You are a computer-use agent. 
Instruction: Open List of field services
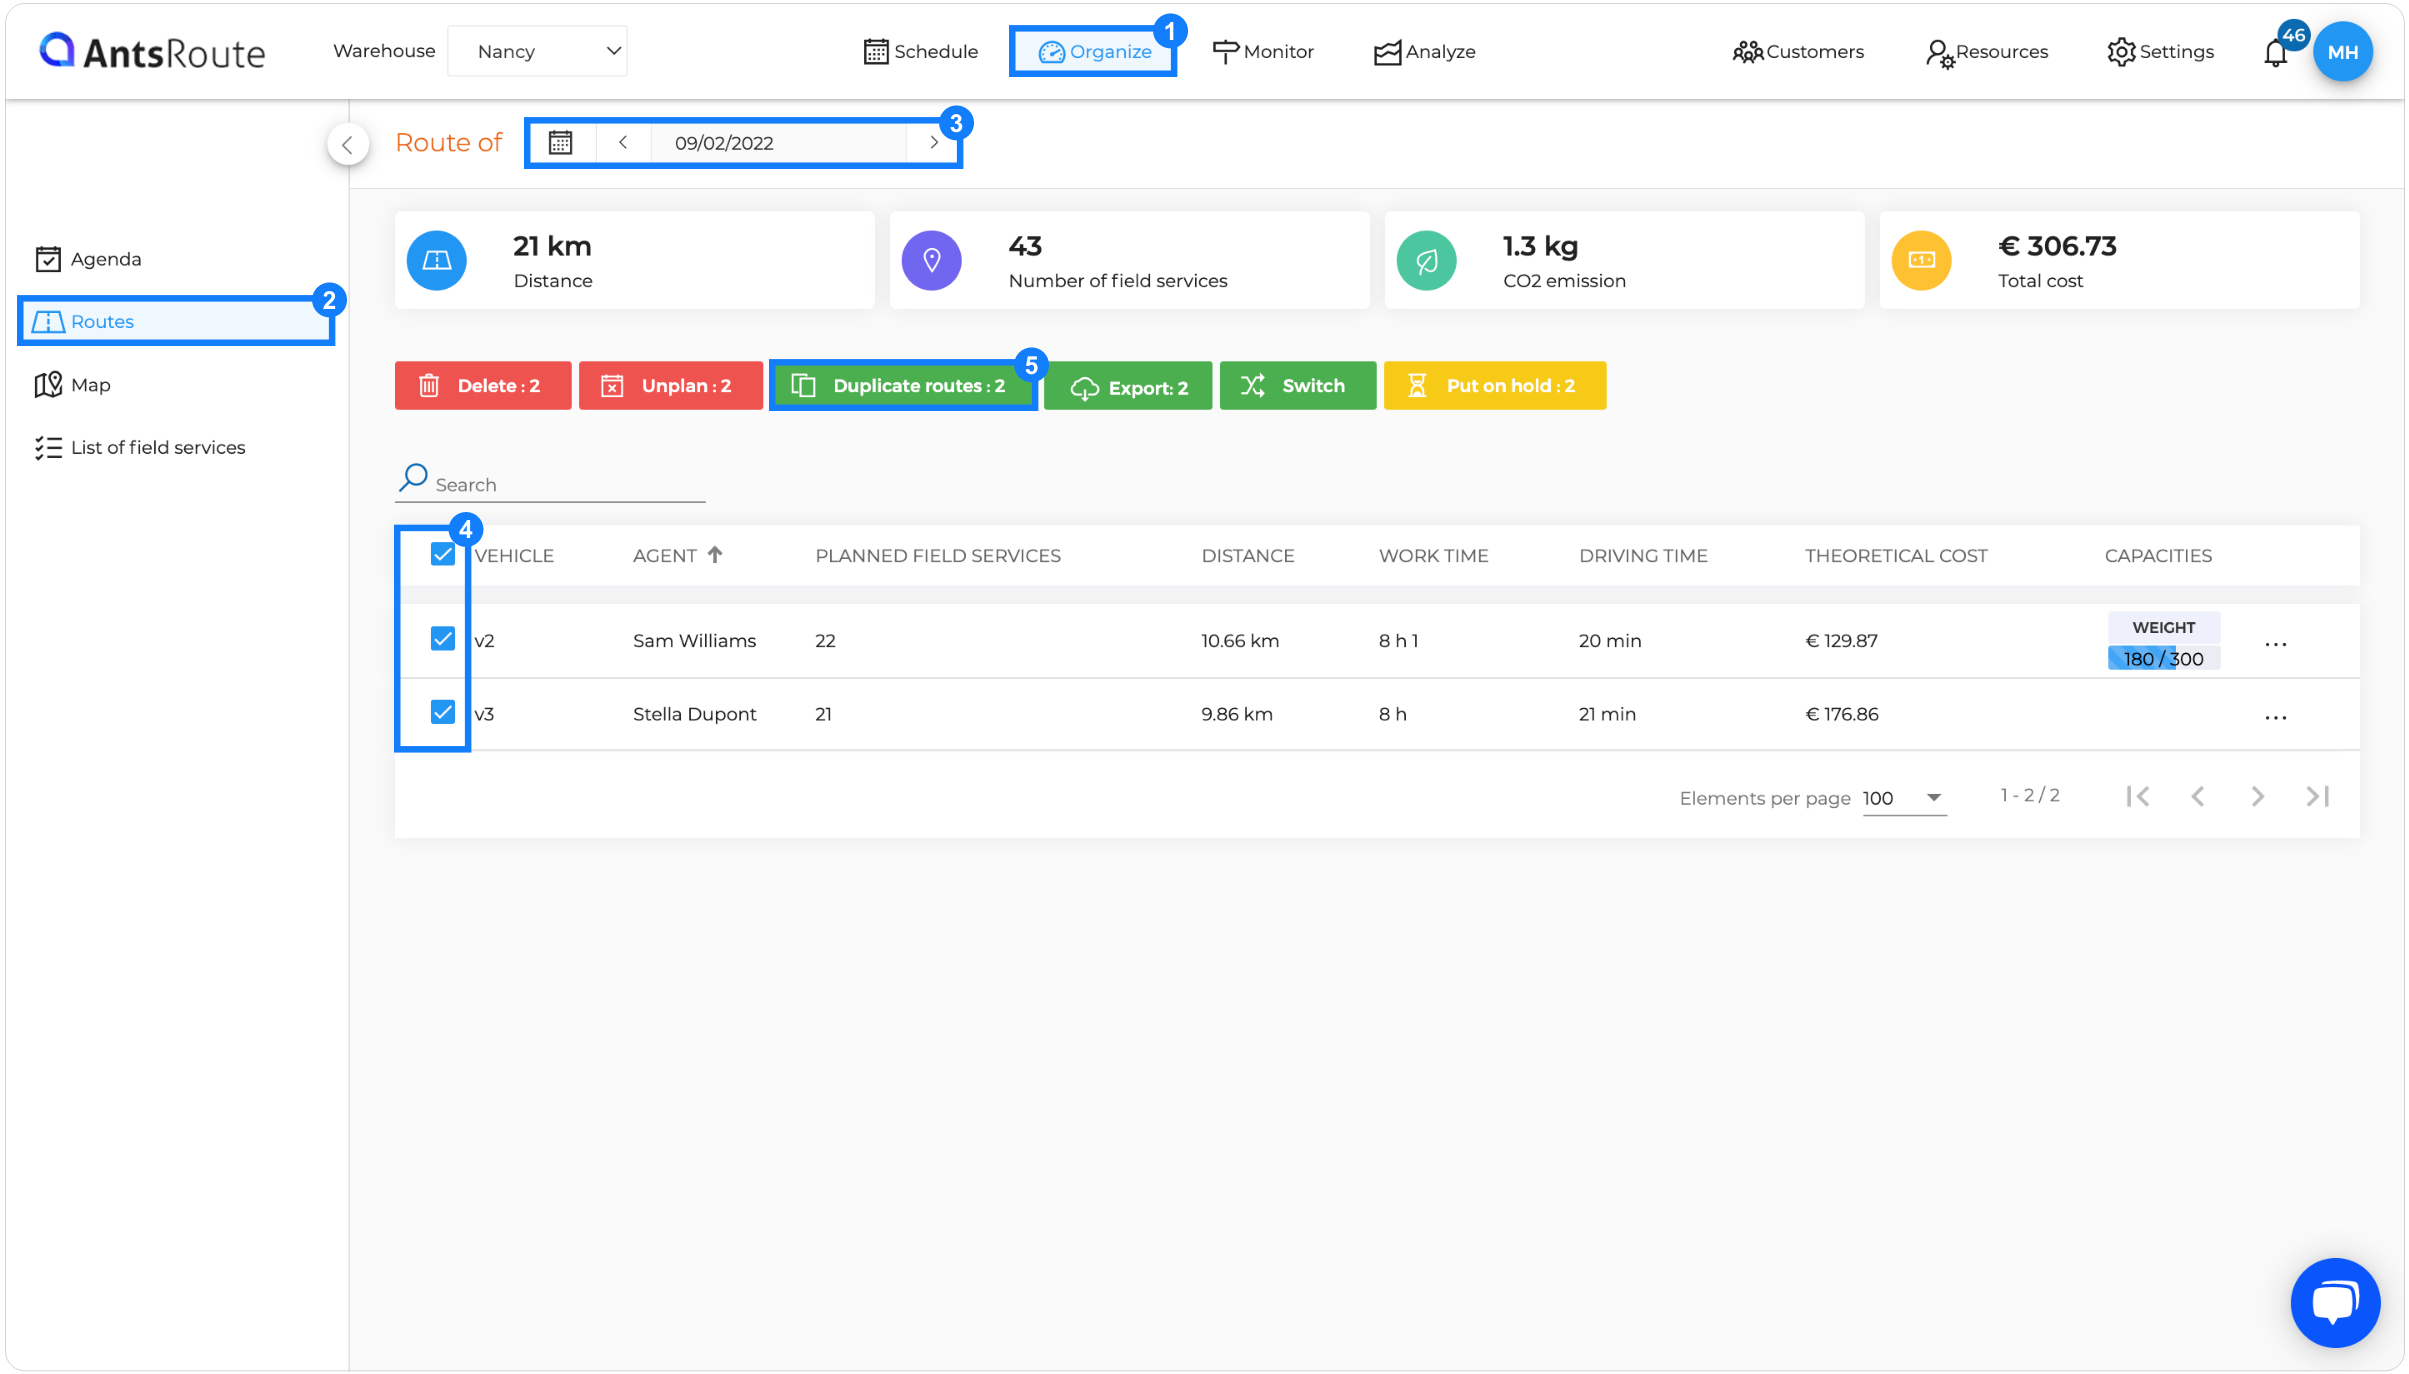click(140, 447)
